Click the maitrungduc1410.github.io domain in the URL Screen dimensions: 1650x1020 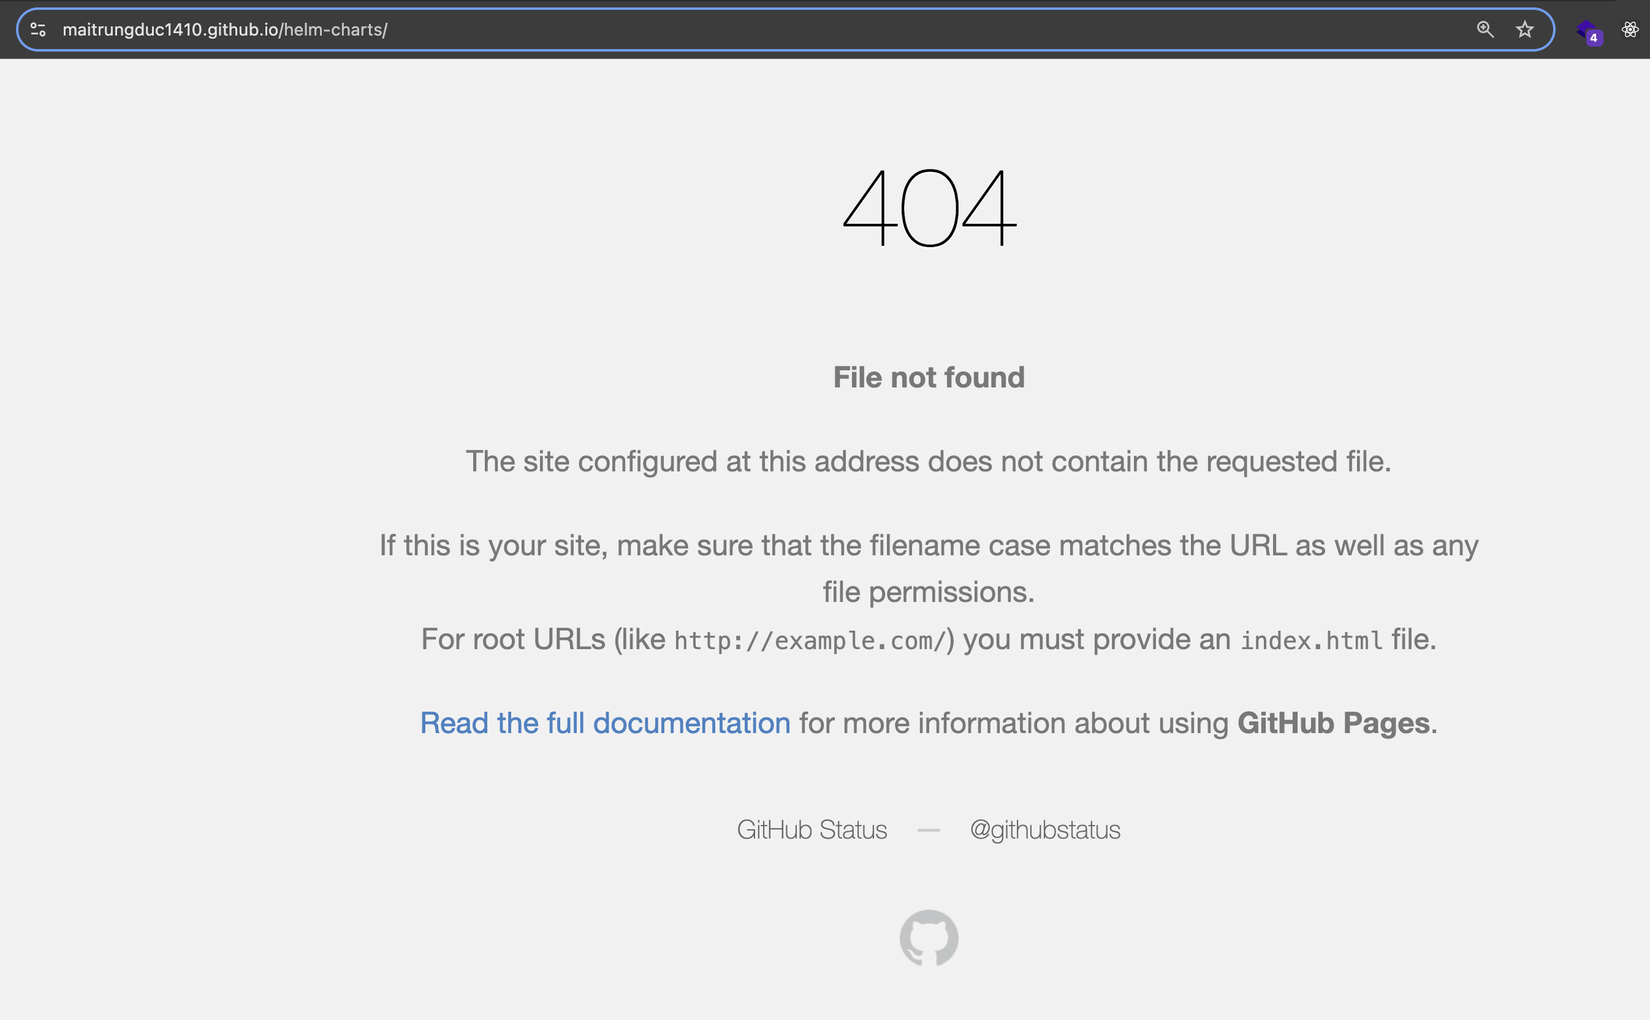(170, 30)
